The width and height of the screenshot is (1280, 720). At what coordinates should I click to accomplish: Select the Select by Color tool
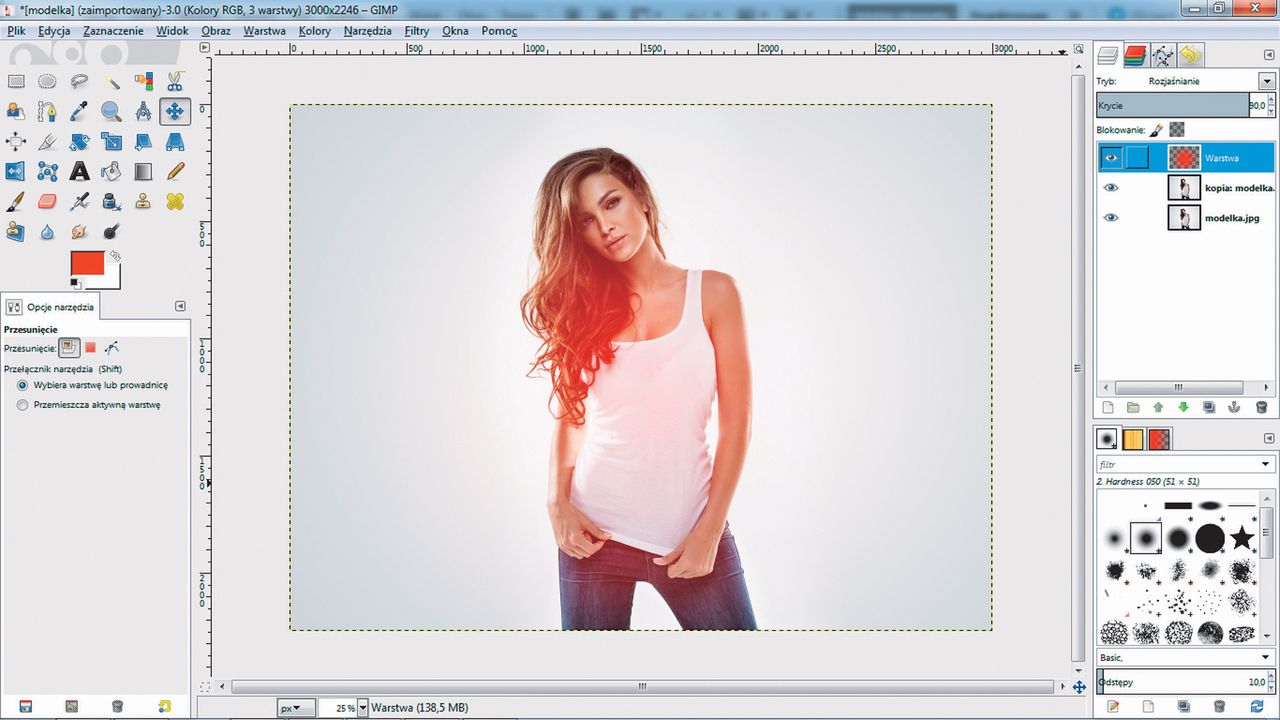pos(143,82)
